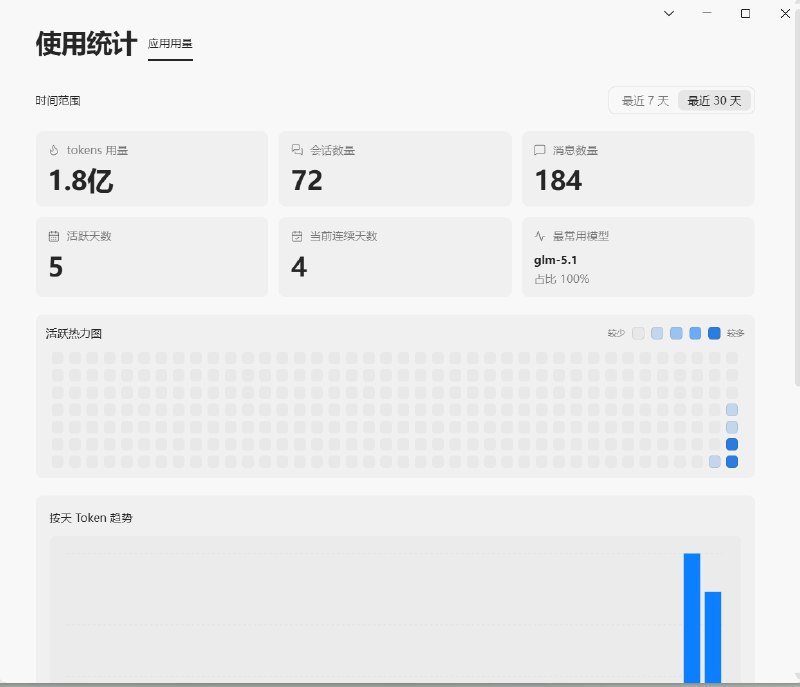Click the tallest bar in Token trend chart
This screenshot has width=800, height=687.
click(692, 618)
